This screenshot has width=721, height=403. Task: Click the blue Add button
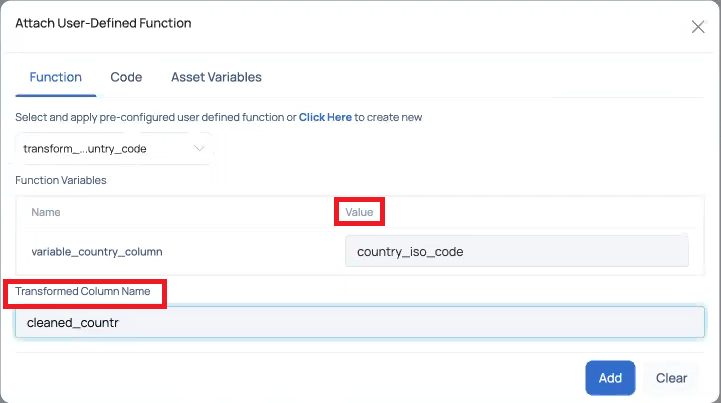click(610, 378)
